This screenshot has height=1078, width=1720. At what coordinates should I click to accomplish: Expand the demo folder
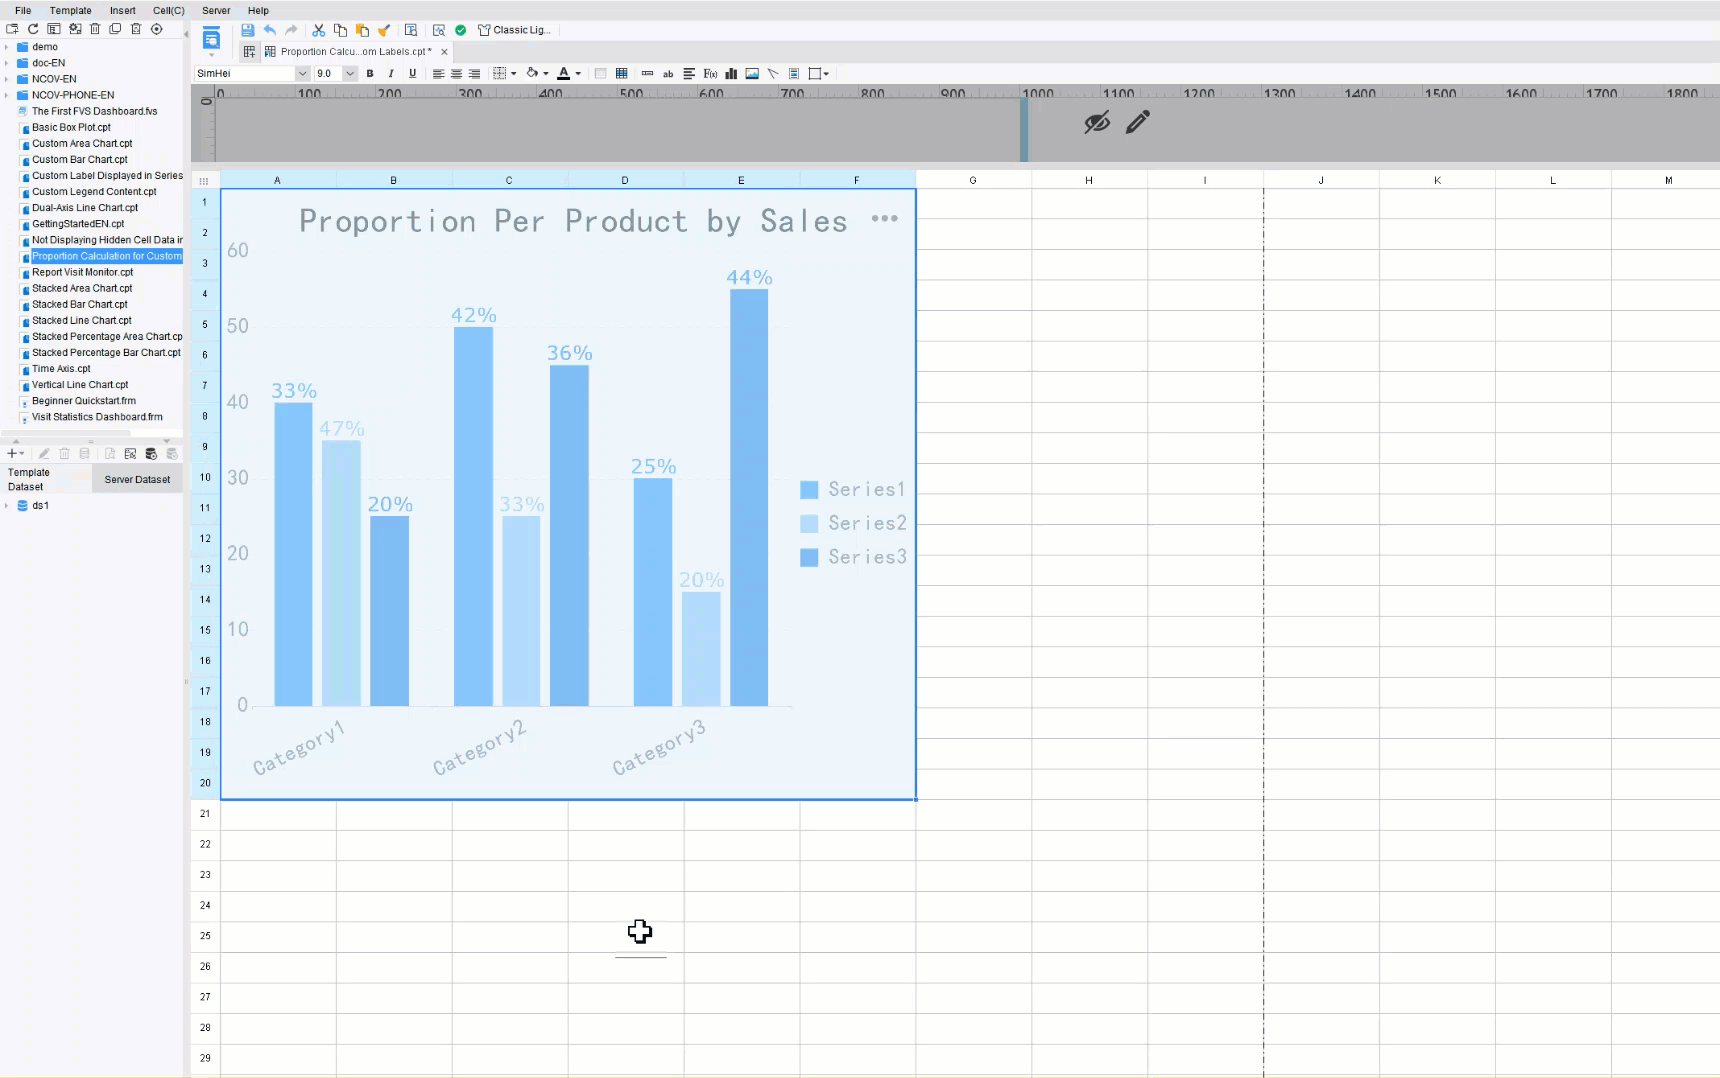click(x=7, y=47)
